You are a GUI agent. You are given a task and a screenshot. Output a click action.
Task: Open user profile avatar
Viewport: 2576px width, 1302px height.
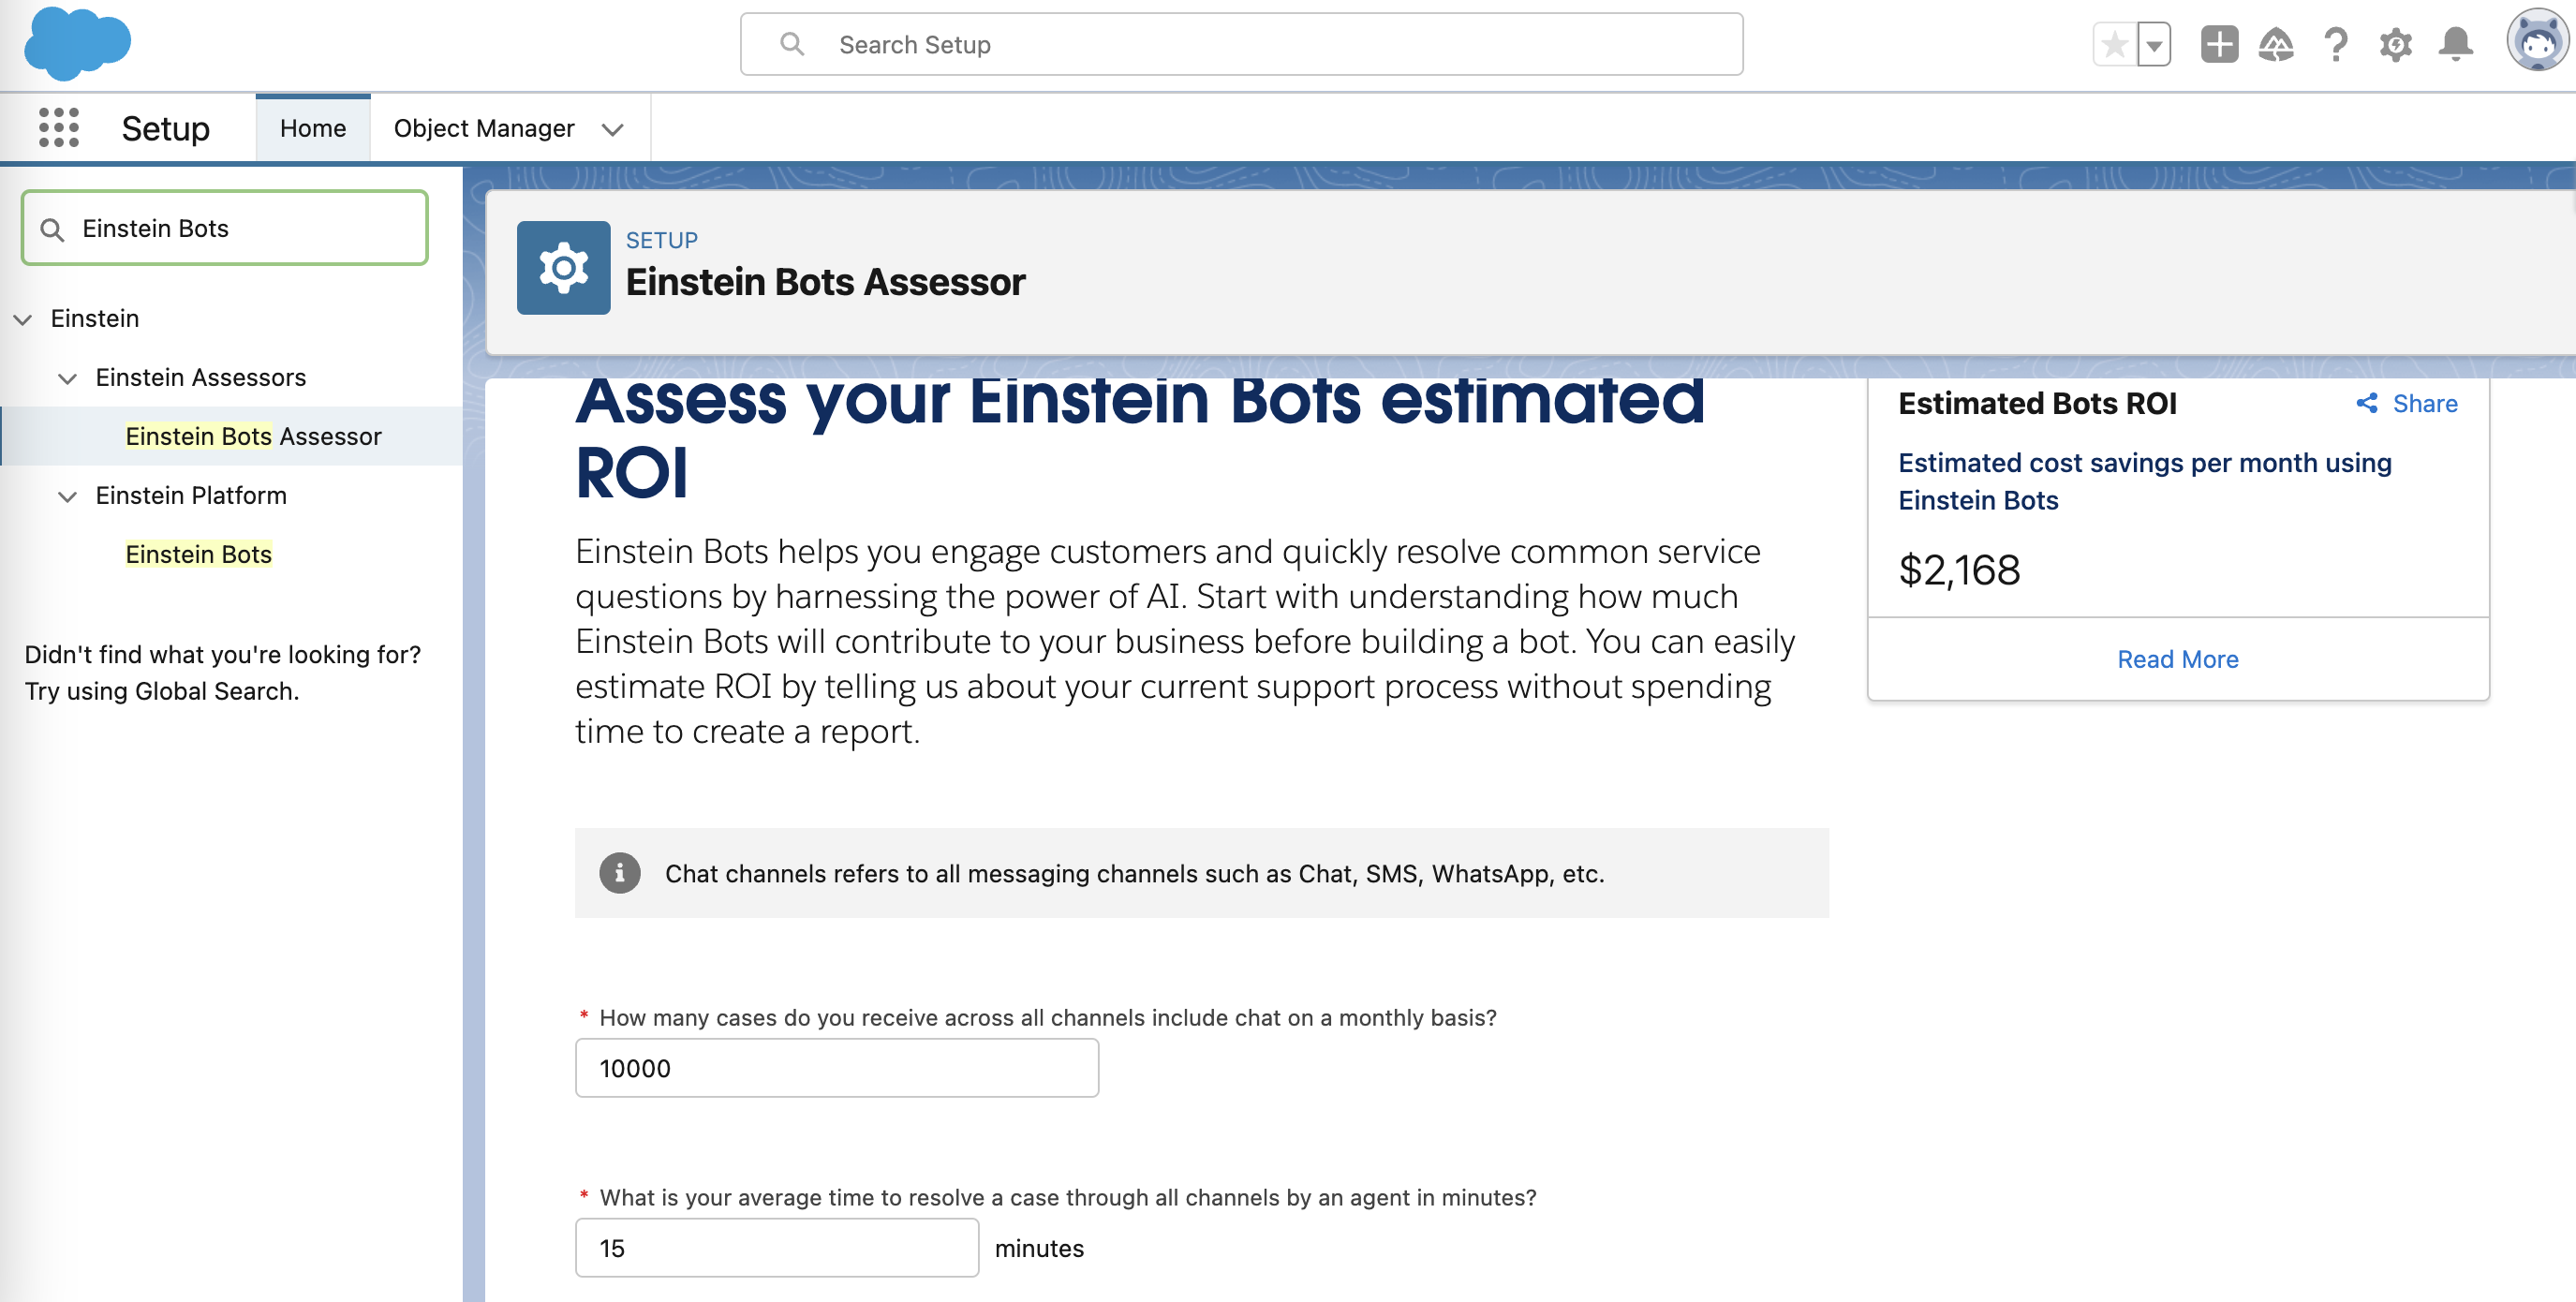(x=2537, y=42)
